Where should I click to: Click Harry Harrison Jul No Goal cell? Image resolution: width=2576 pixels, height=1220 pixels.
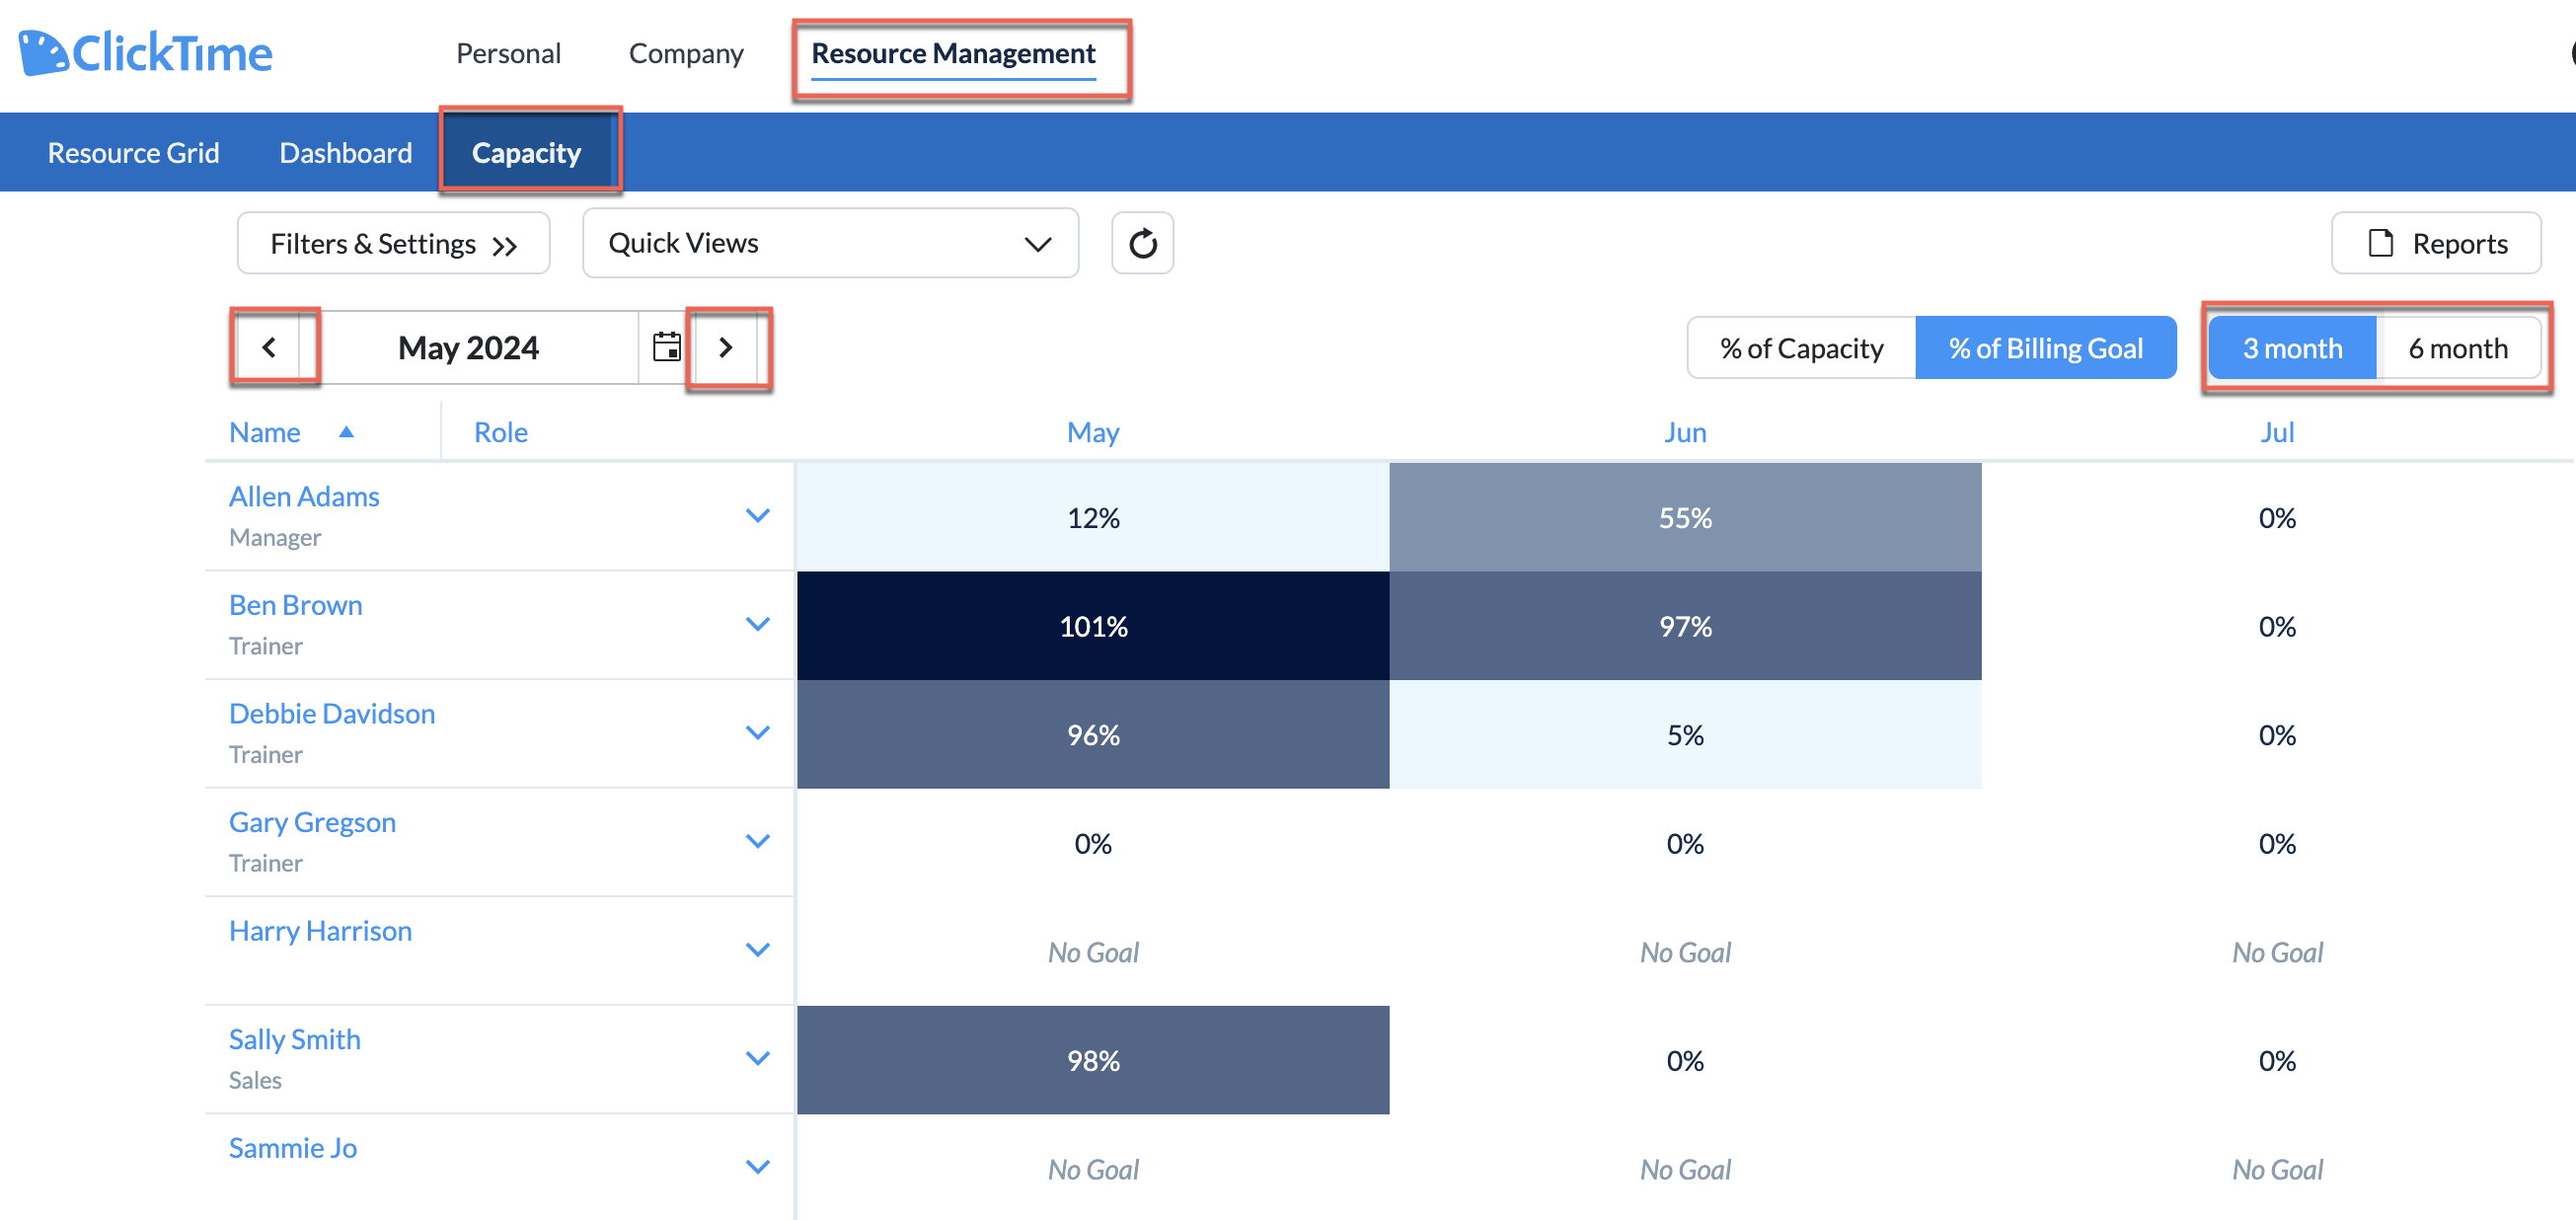coord(2277,951)
